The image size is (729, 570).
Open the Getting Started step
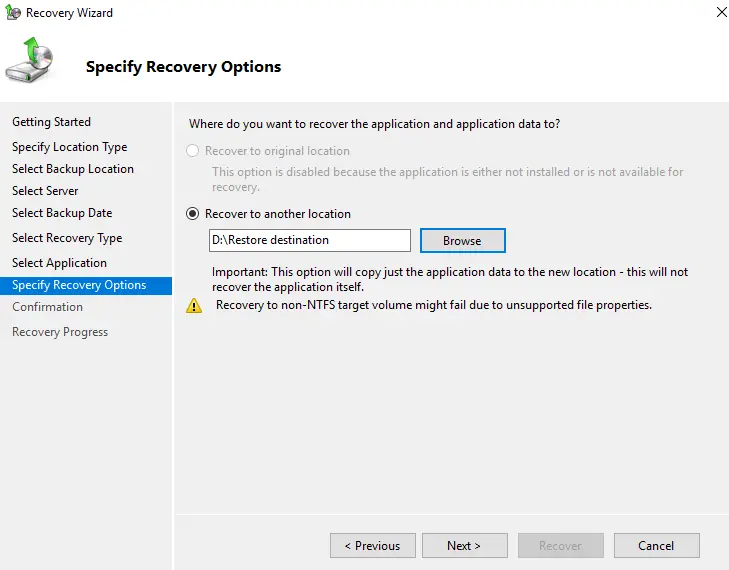click(x=51, y=122)
